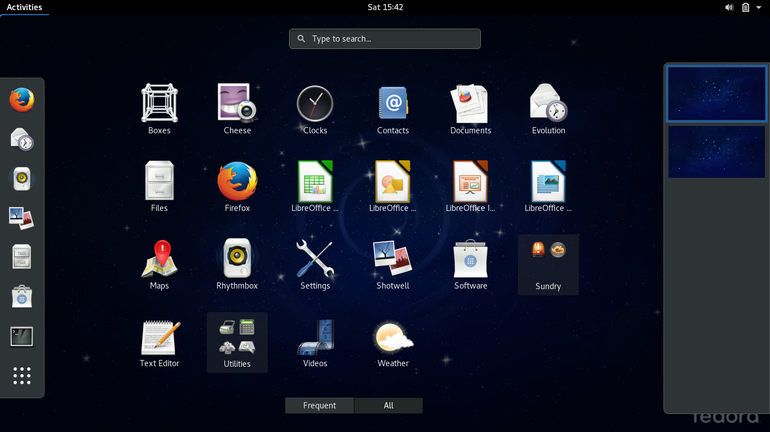This screenshot has height=432, width=770.
Task: Open the Boxes application
Action: 159,108
